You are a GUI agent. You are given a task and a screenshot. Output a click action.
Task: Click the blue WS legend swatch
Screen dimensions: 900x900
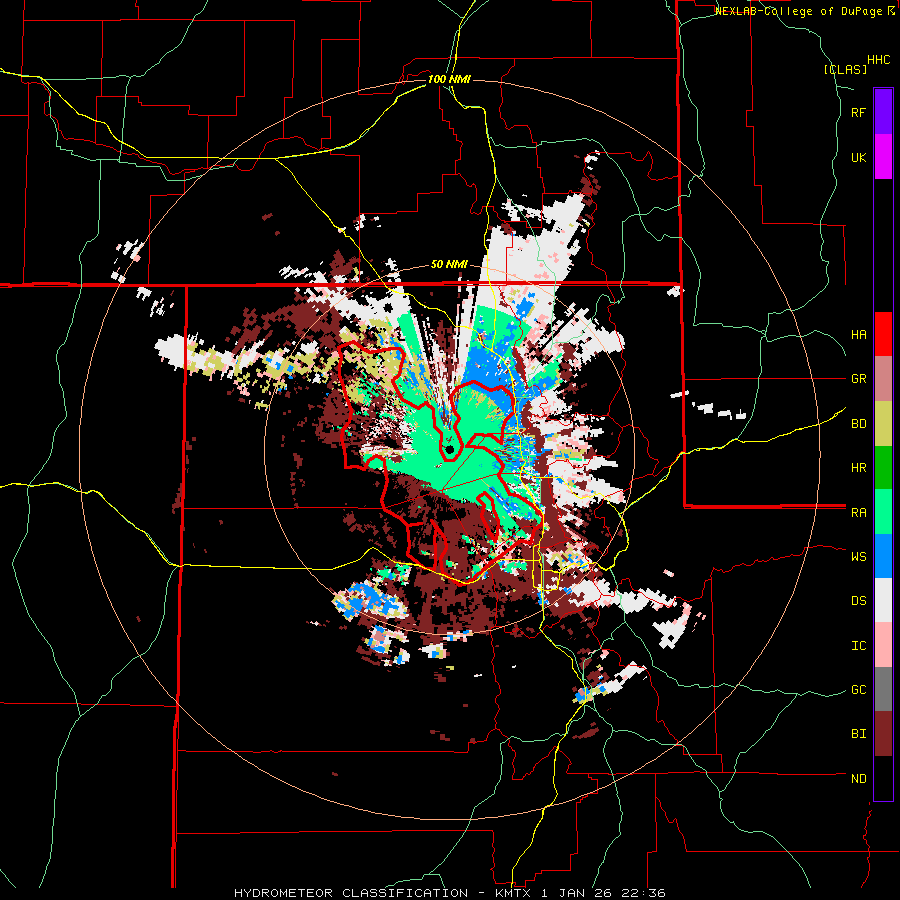[x=883, y=556]
